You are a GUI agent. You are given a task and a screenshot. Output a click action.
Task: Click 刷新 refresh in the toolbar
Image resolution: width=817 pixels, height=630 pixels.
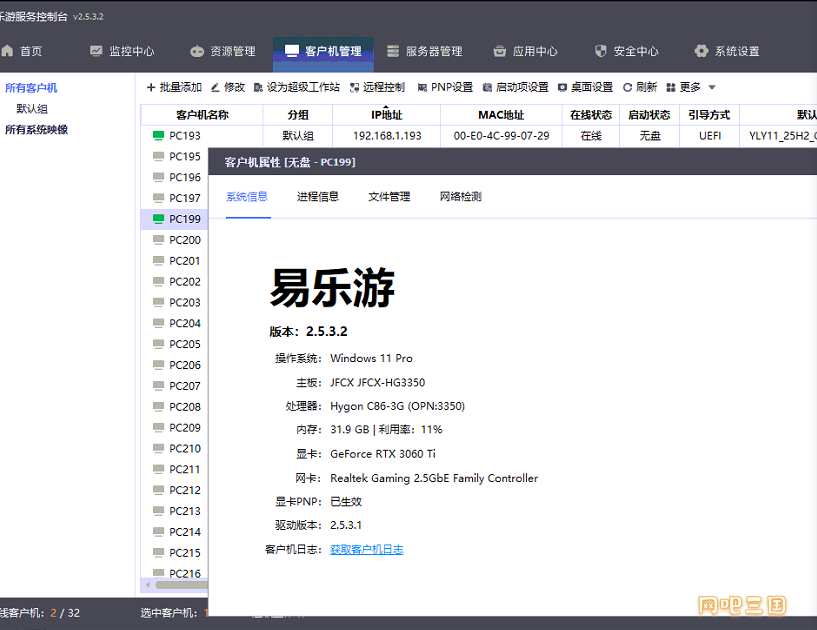640,87
